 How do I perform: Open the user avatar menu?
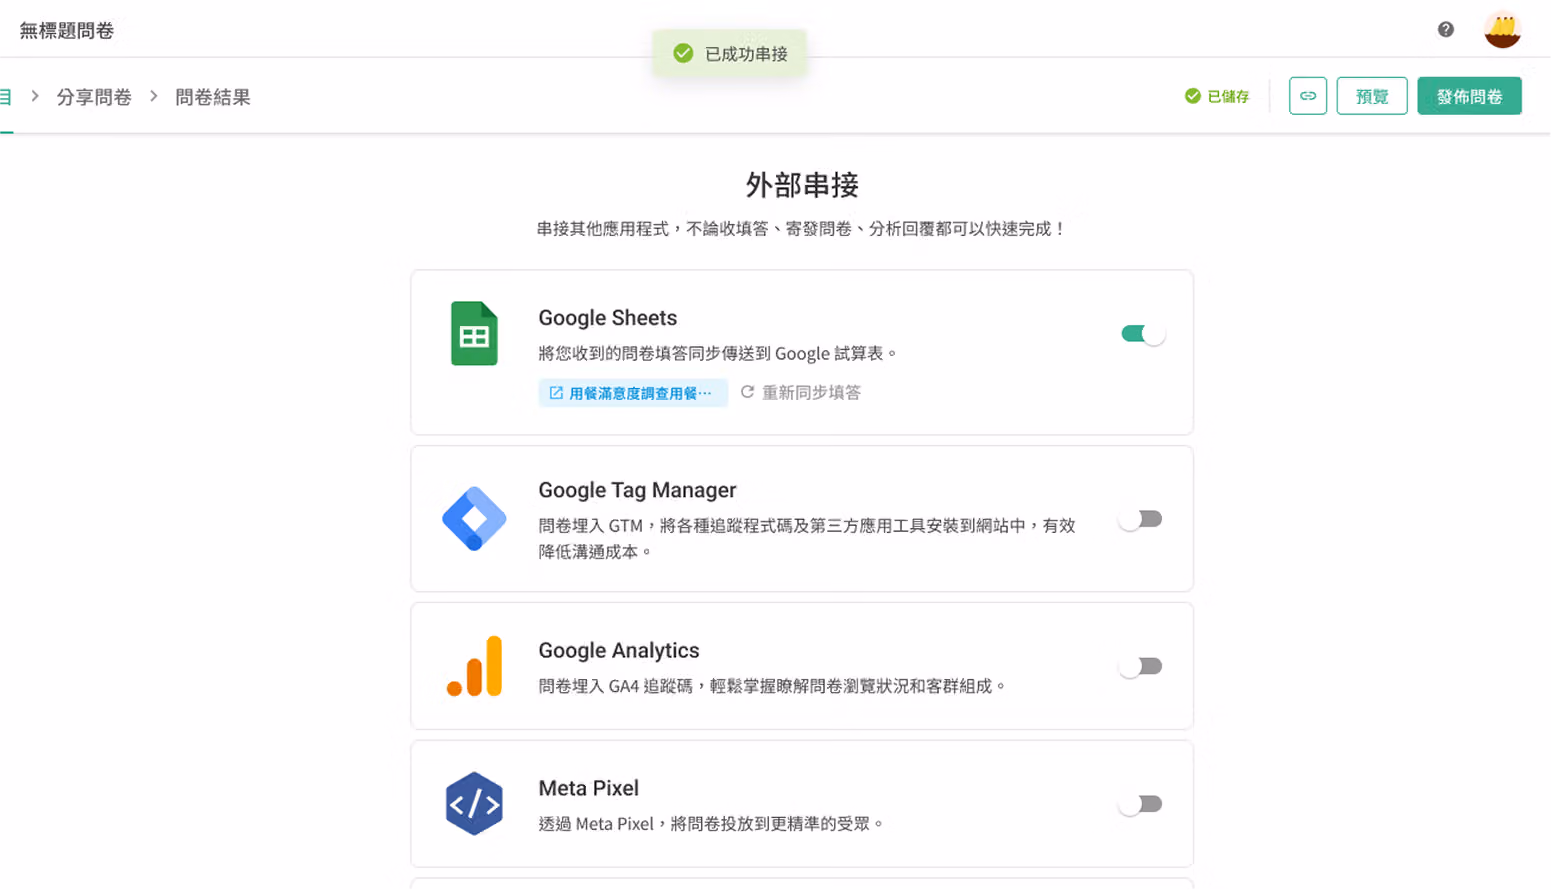point(1502,30)
